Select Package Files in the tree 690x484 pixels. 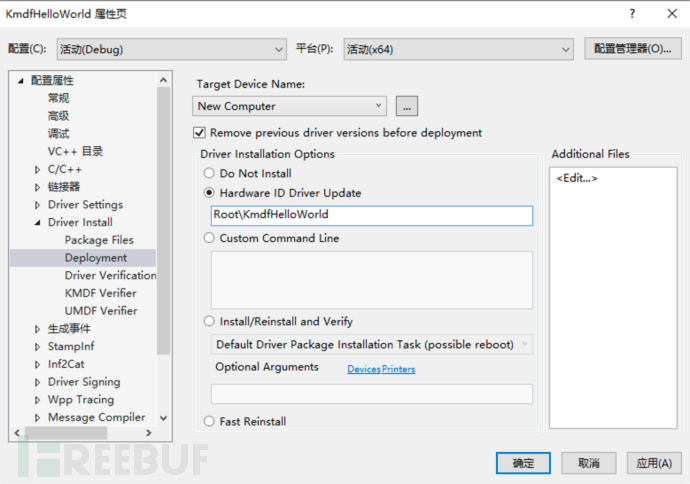pos(99,240)
